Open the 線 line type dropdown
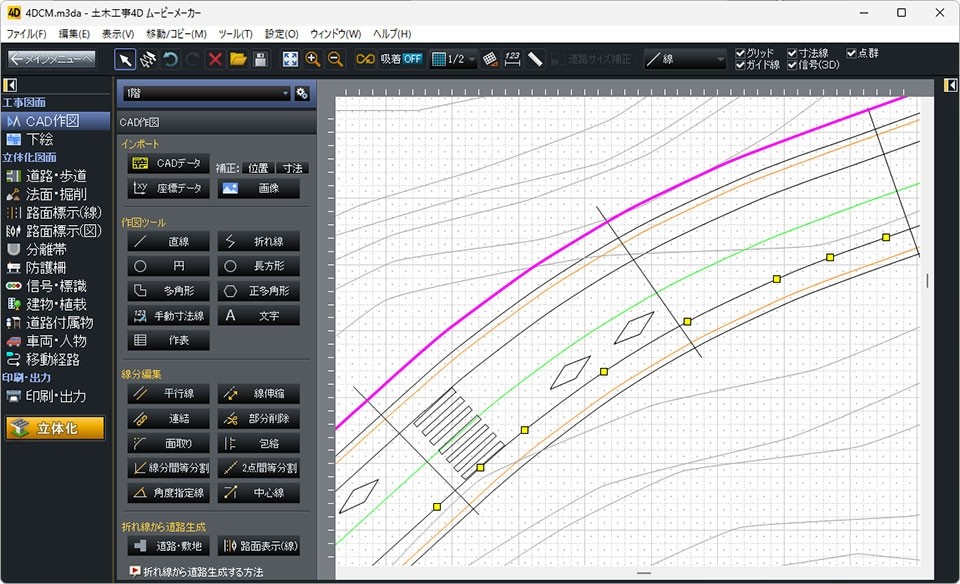 pos(685,59)
